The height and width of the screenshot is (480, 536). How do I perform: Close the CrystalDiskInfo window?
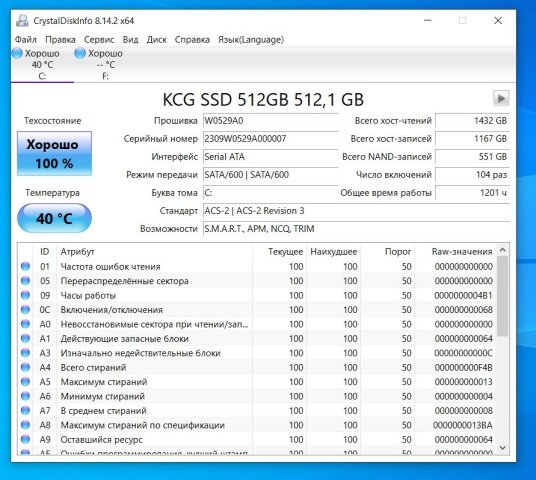[x=498, y=21]
